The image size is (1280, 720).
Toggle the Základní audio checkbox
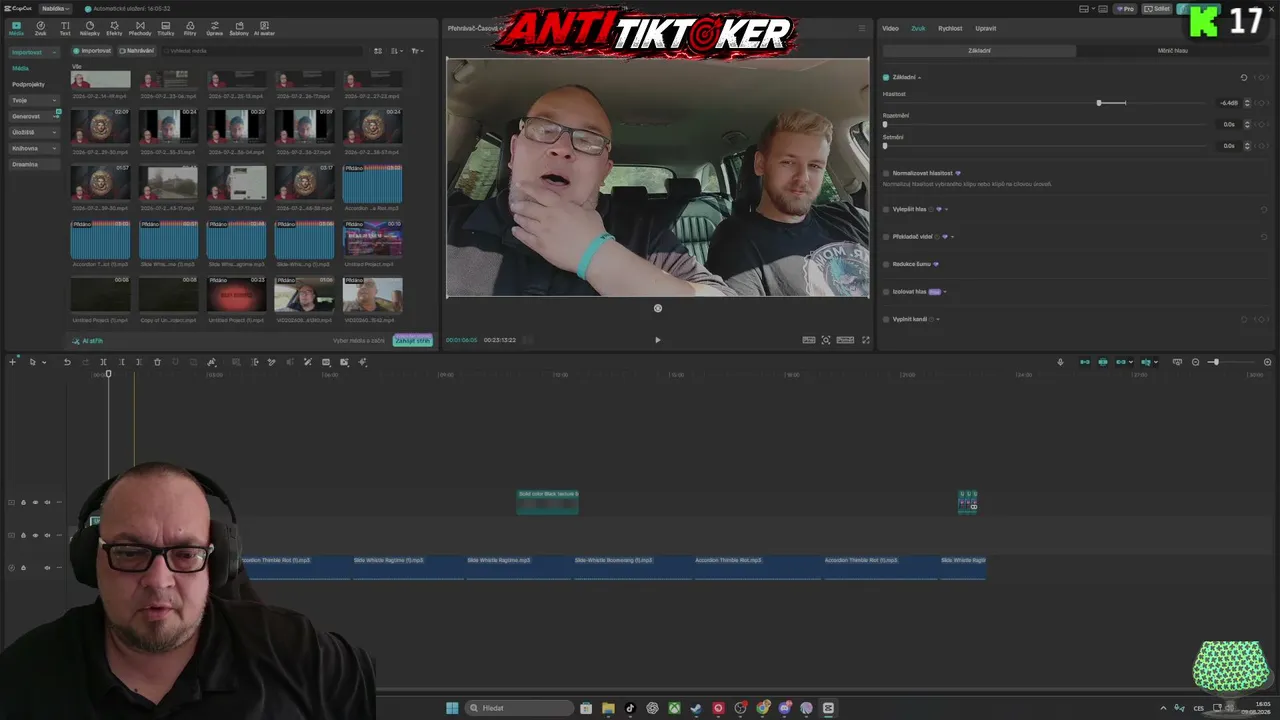[886, 77]
